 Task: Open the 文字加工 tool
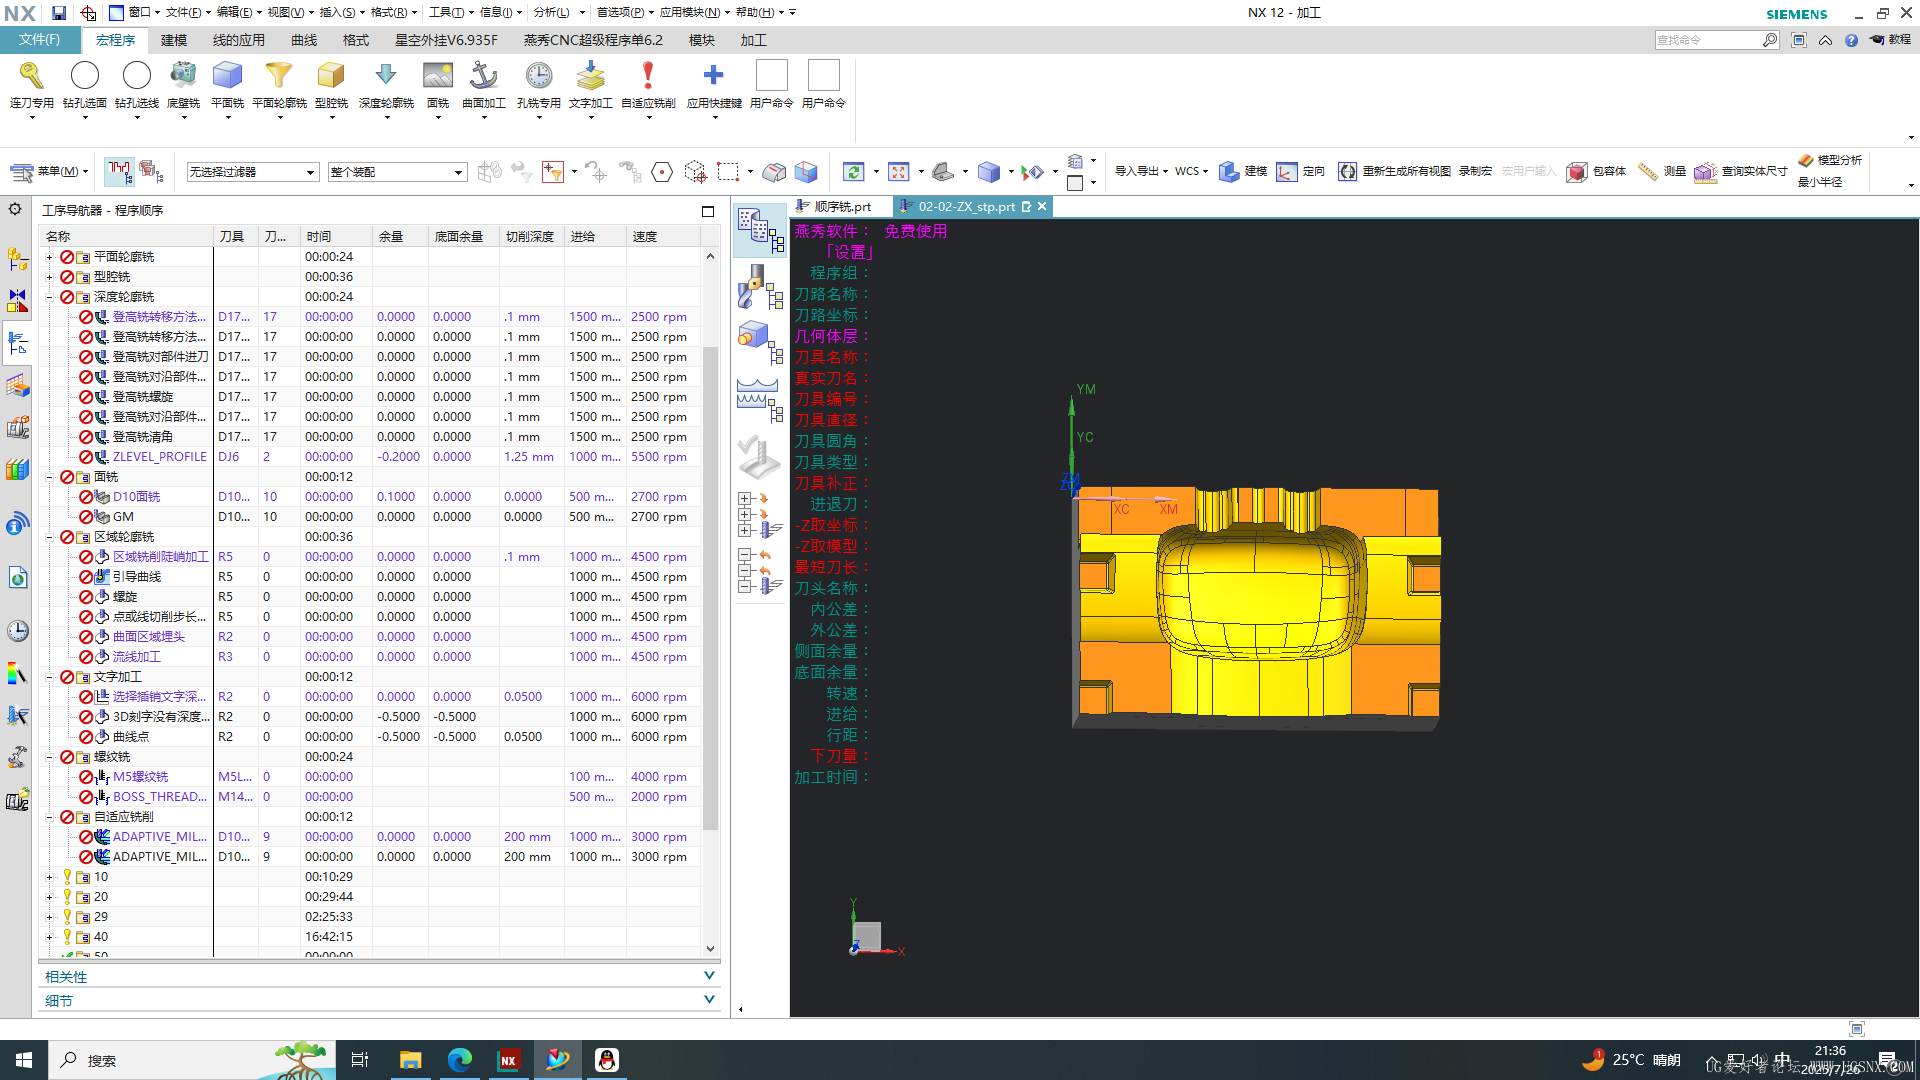(x=590, y=76)
